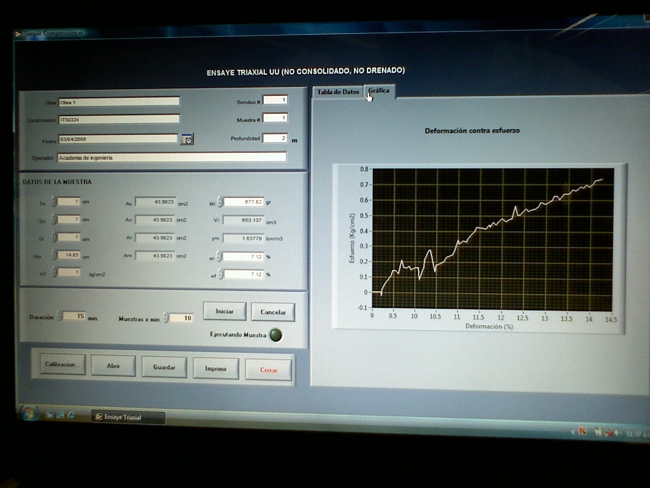Screen dimensions: 650x488
Task: Adjust the Wi weight spinner arrows
Action: tap(217, 202)
